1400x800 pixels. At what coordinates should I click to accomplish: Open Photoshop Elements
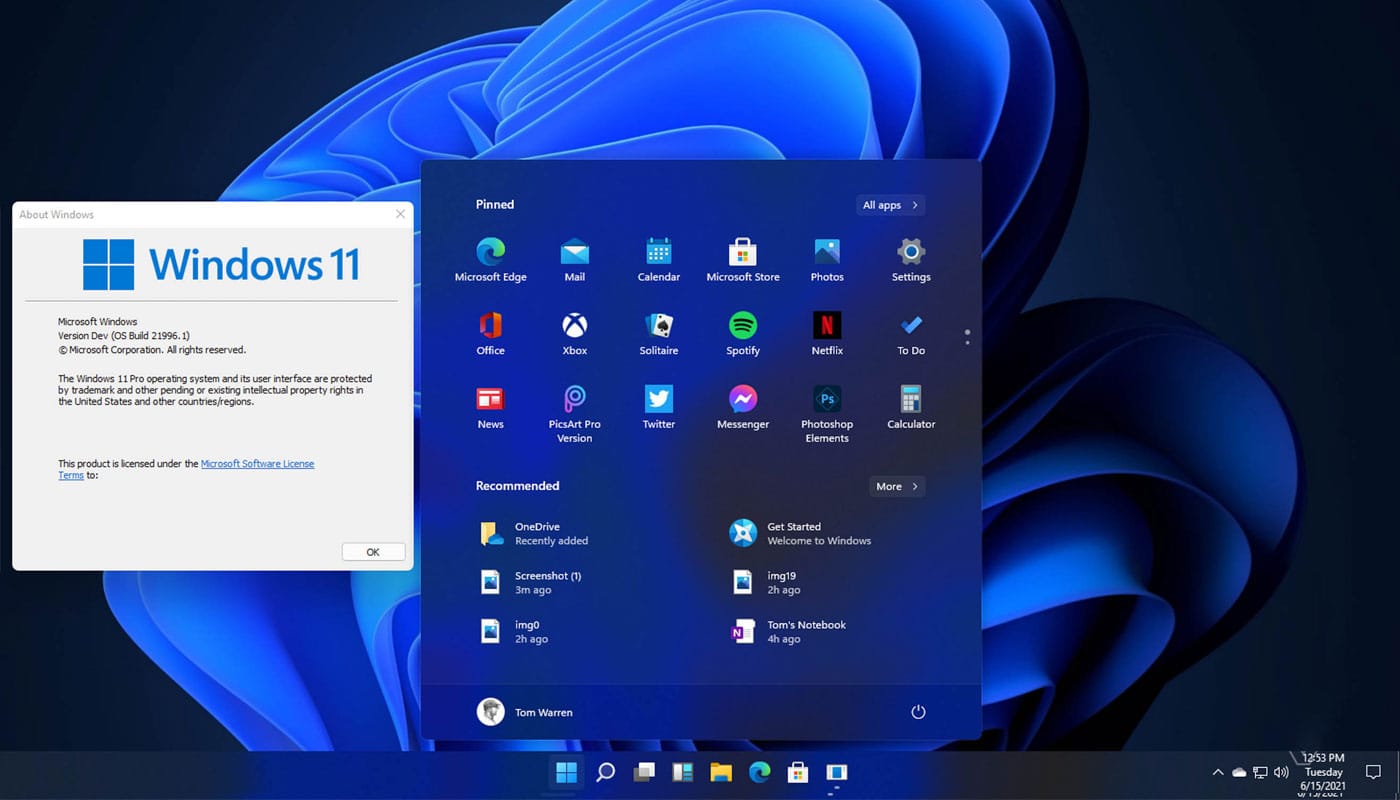pos(827,413)
